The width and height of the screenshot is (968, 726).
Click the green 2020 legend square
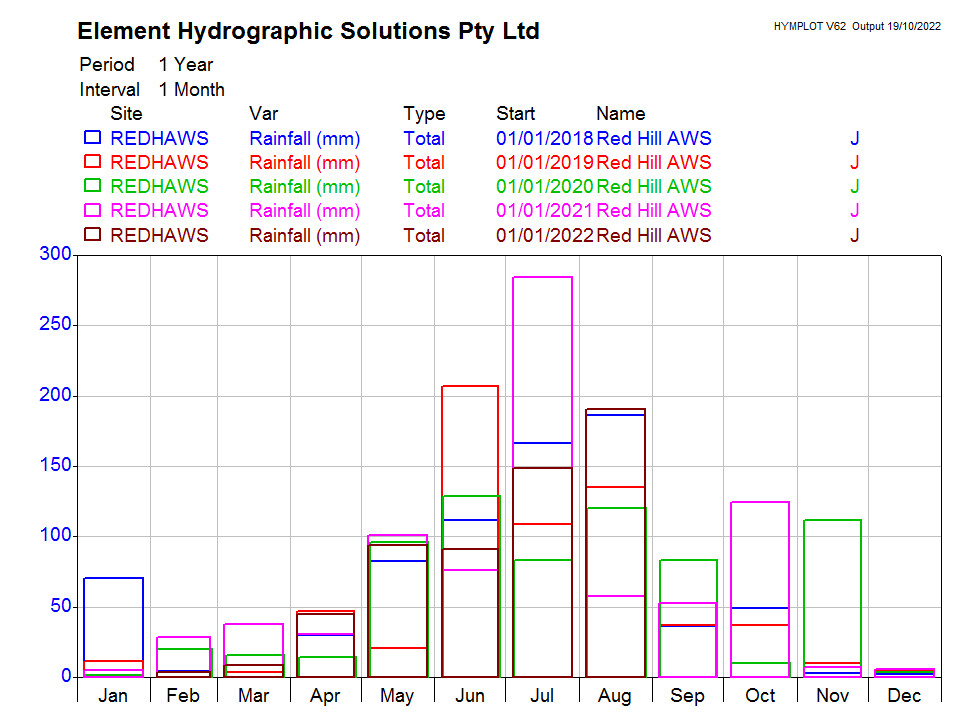point(92,186)
